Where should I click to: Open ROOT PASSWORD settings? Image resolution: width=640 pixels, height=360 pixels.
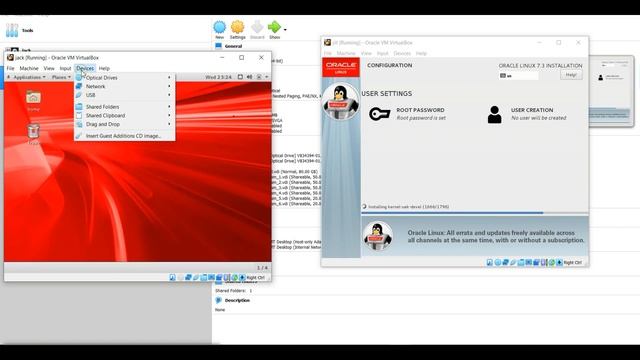point(421,113)
